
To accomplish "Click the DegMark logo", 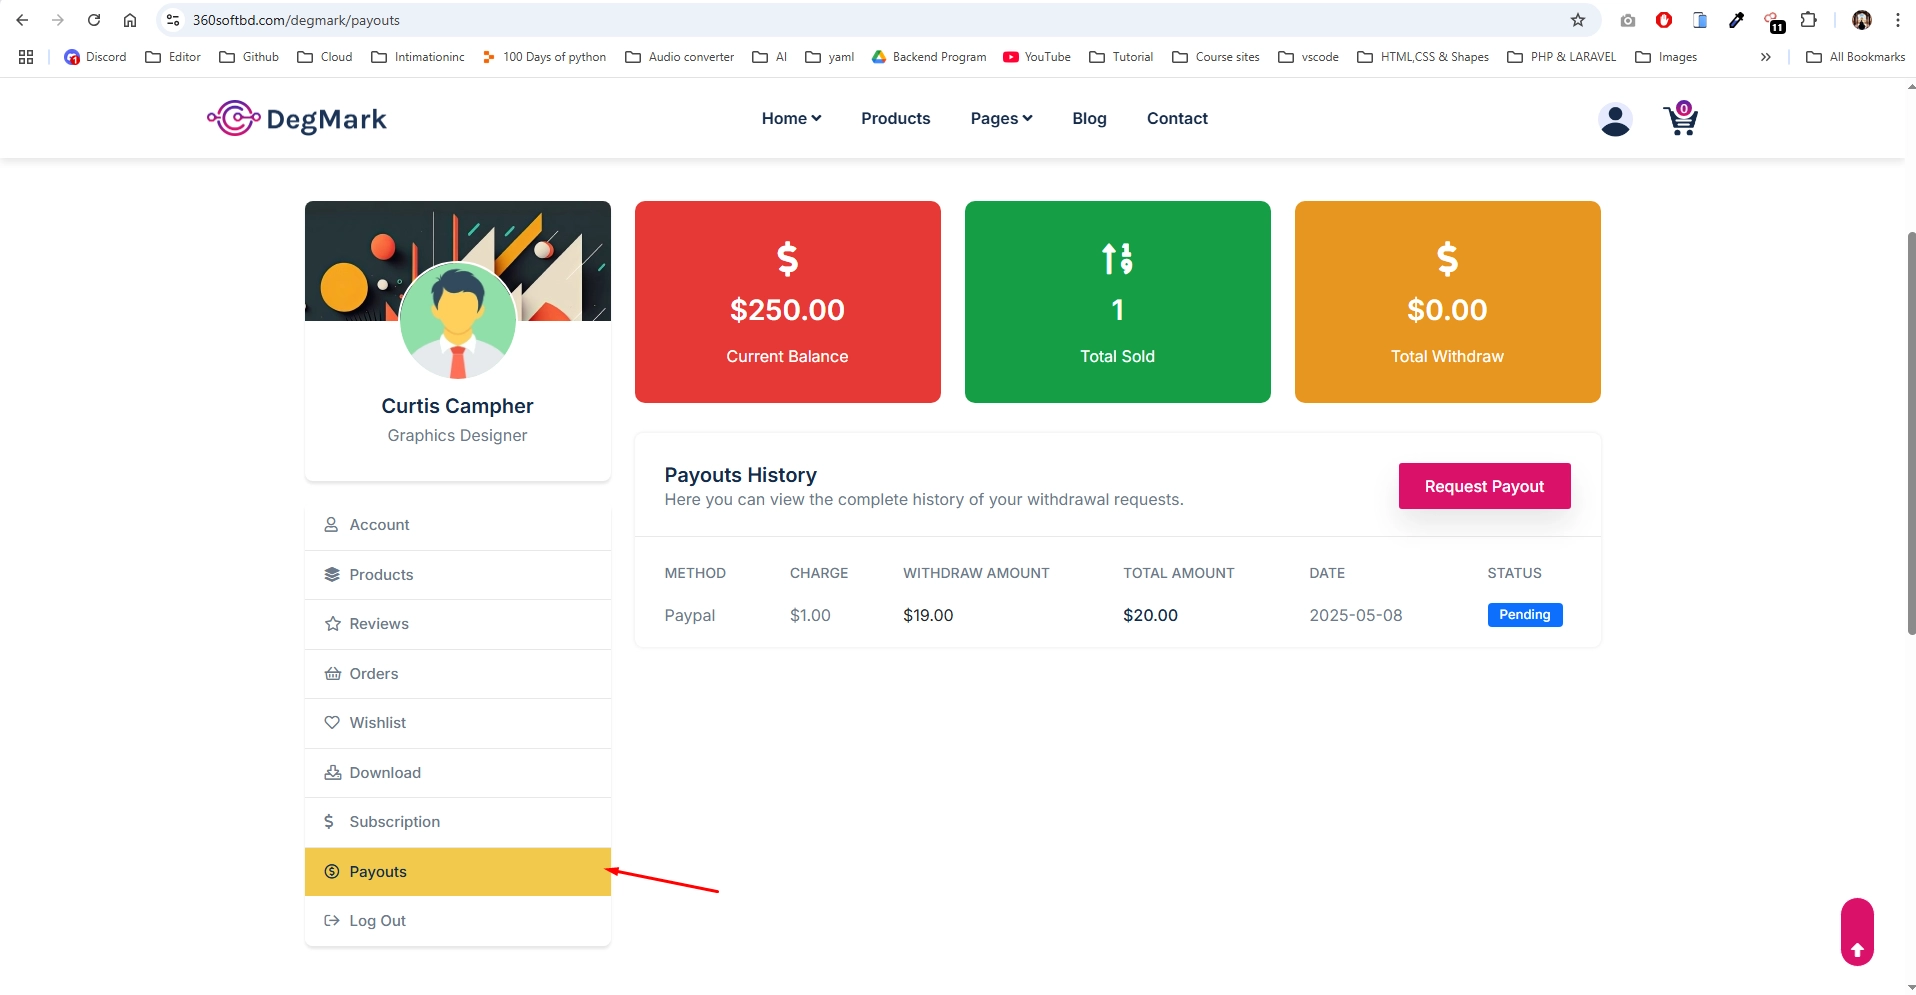I will click(x=297, y=119).
